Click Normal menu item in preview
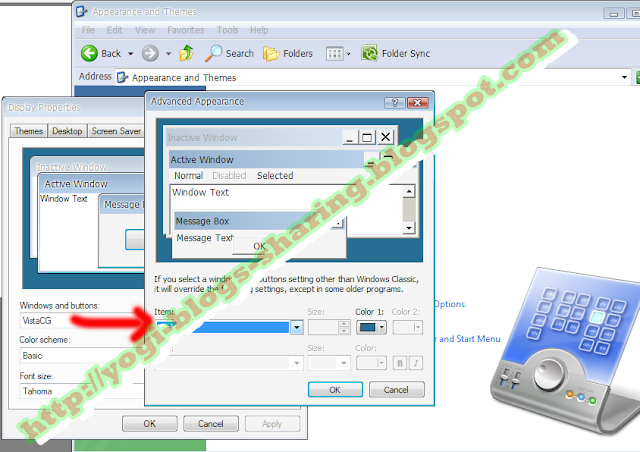The height and width of the screenshot is (452, 640). (189, 176)
